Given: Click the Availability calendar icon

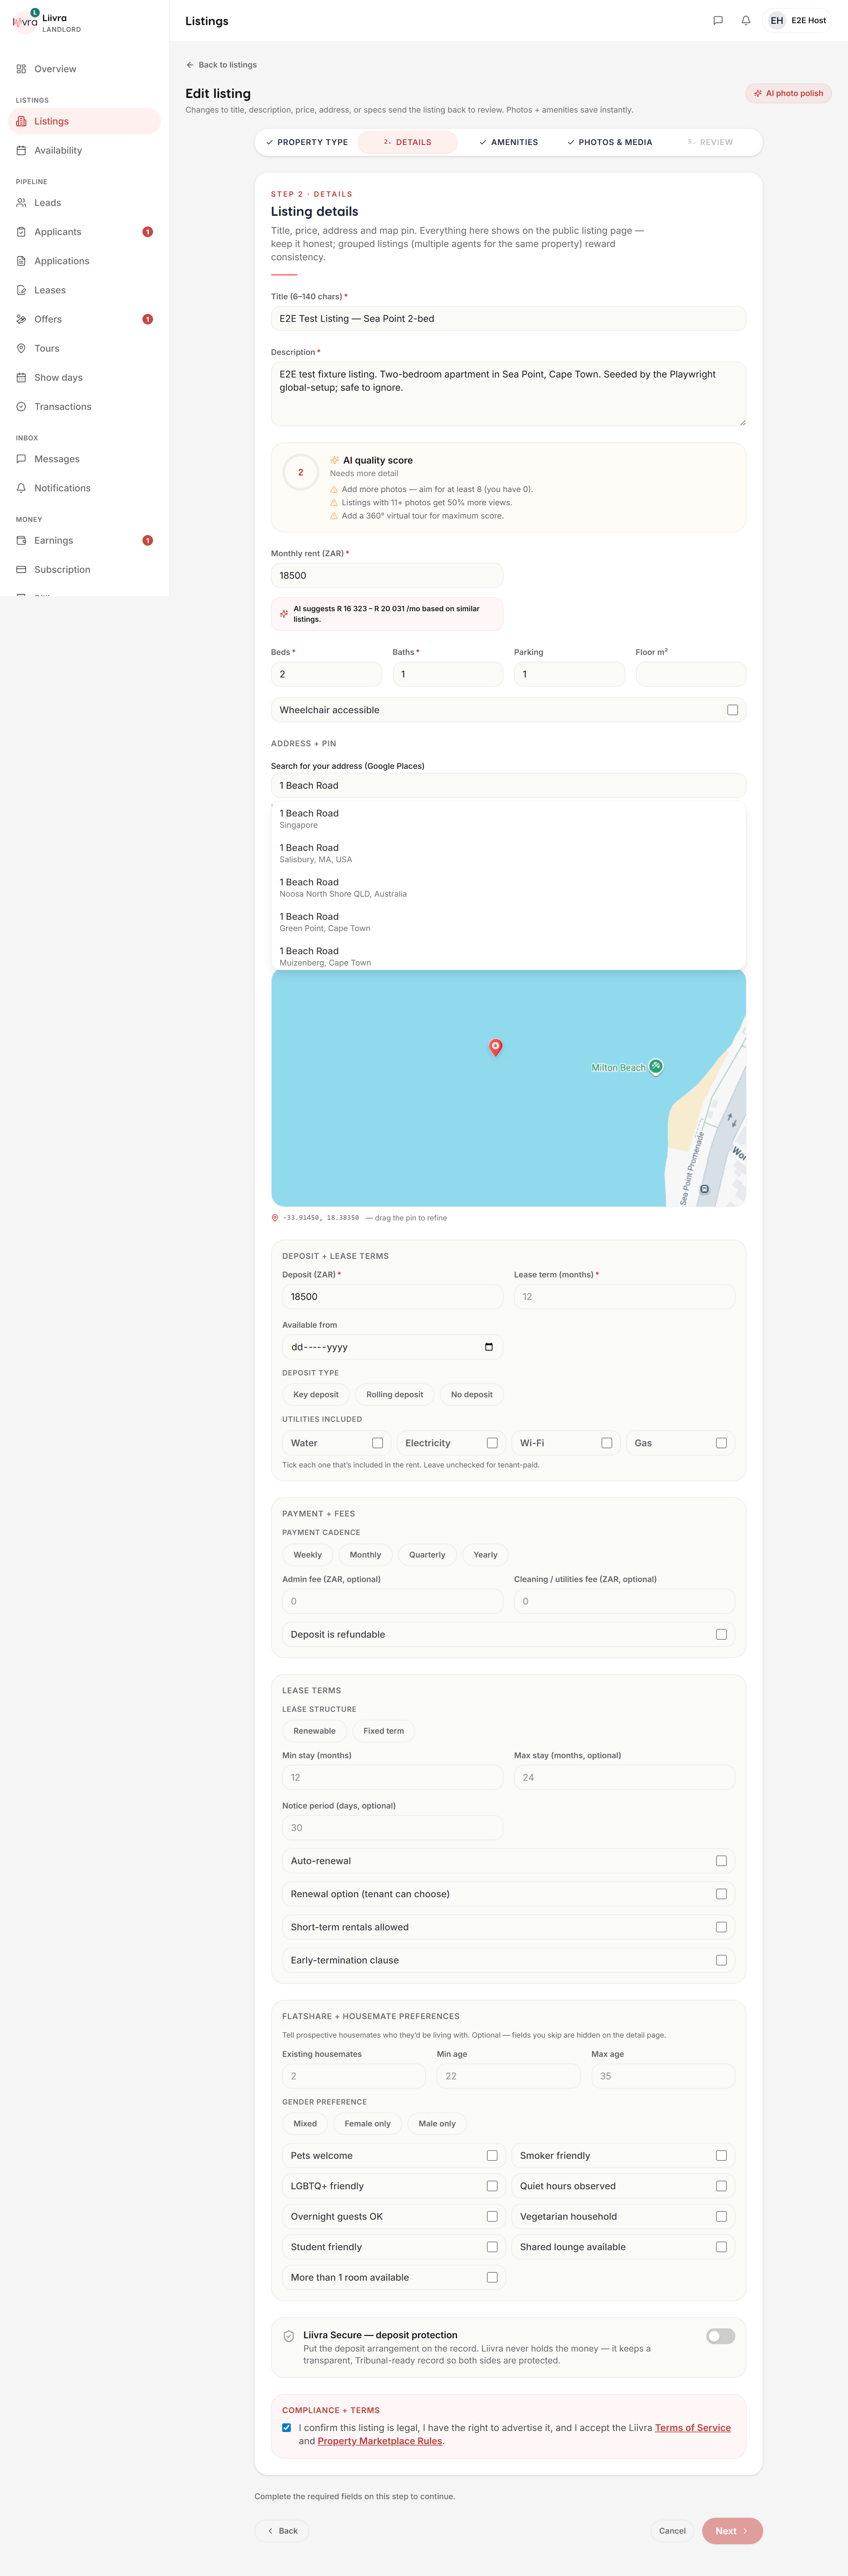Looking at the screenshot, I should [x=21, y=151].
